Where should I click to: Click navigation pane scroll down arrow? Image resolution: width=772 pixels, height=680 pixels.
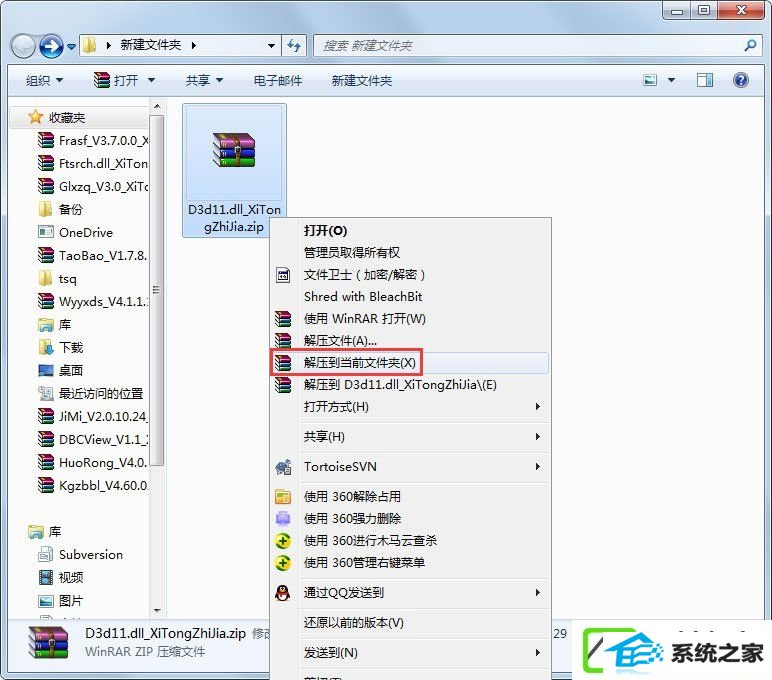click(x=157, y=611)
